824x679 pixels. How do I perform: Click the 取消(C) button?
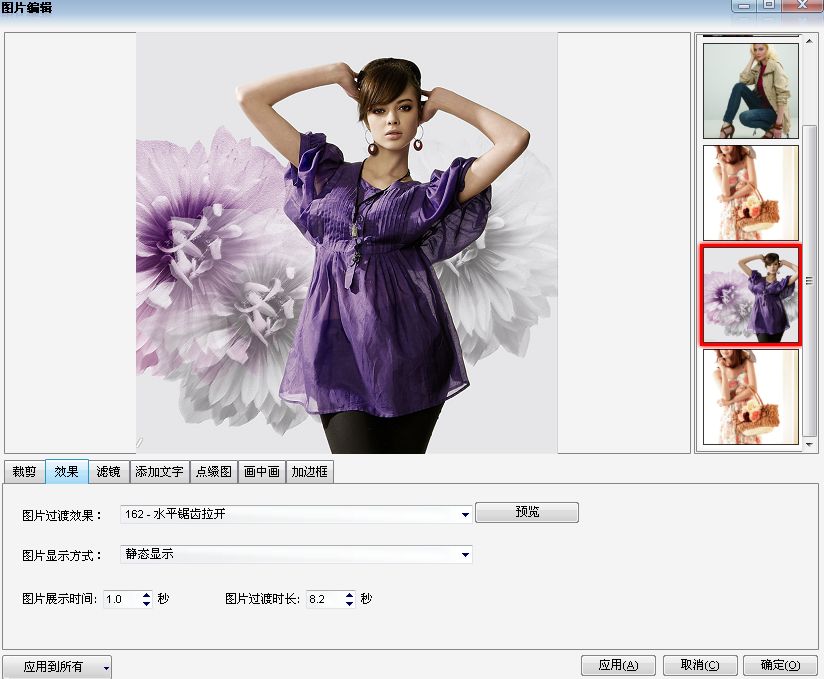(x=700, y=665)
